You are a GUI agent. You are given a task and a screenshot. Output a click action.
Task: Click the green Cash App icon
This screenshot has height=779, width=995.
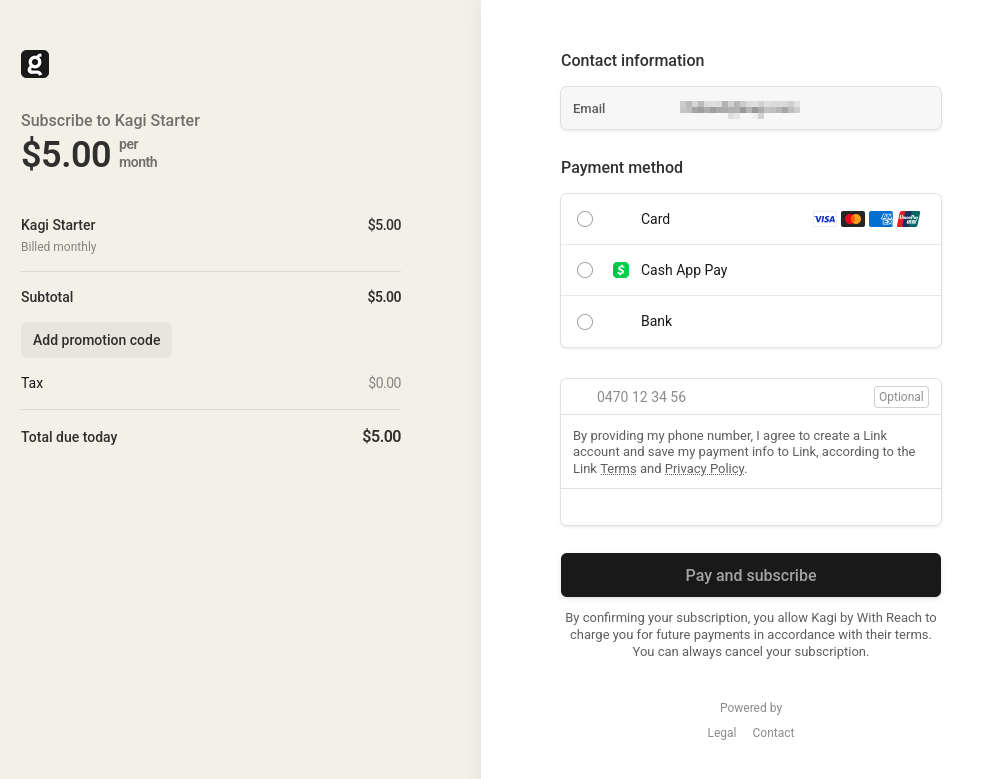(x=621, y=270)
